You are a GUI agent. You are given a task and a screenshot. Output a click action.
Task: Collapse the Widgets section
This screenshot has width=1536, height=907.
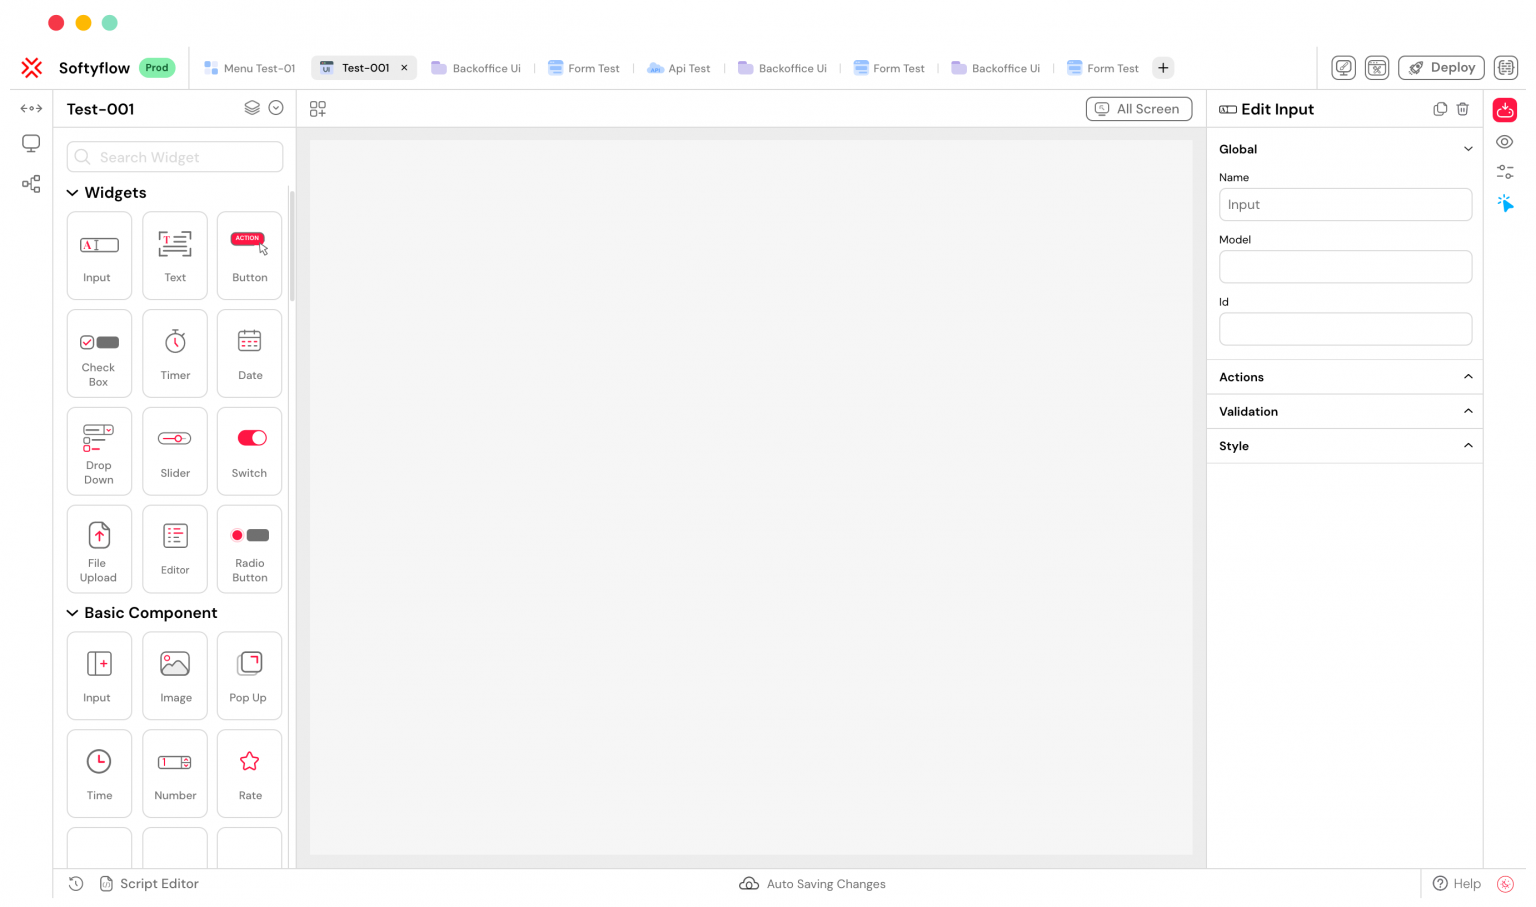pos(72,192)
